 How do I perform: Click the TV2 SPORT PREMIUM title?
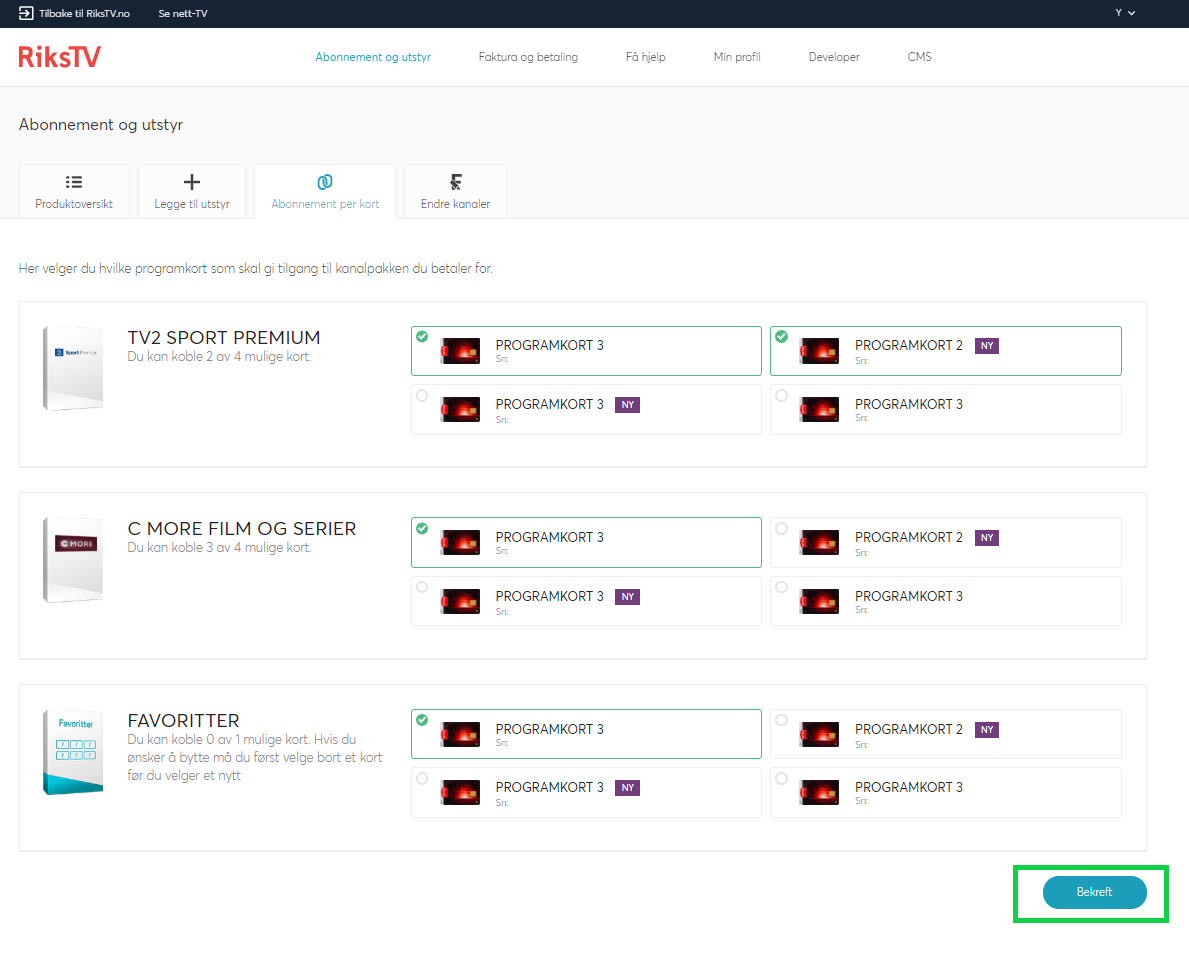224,337
